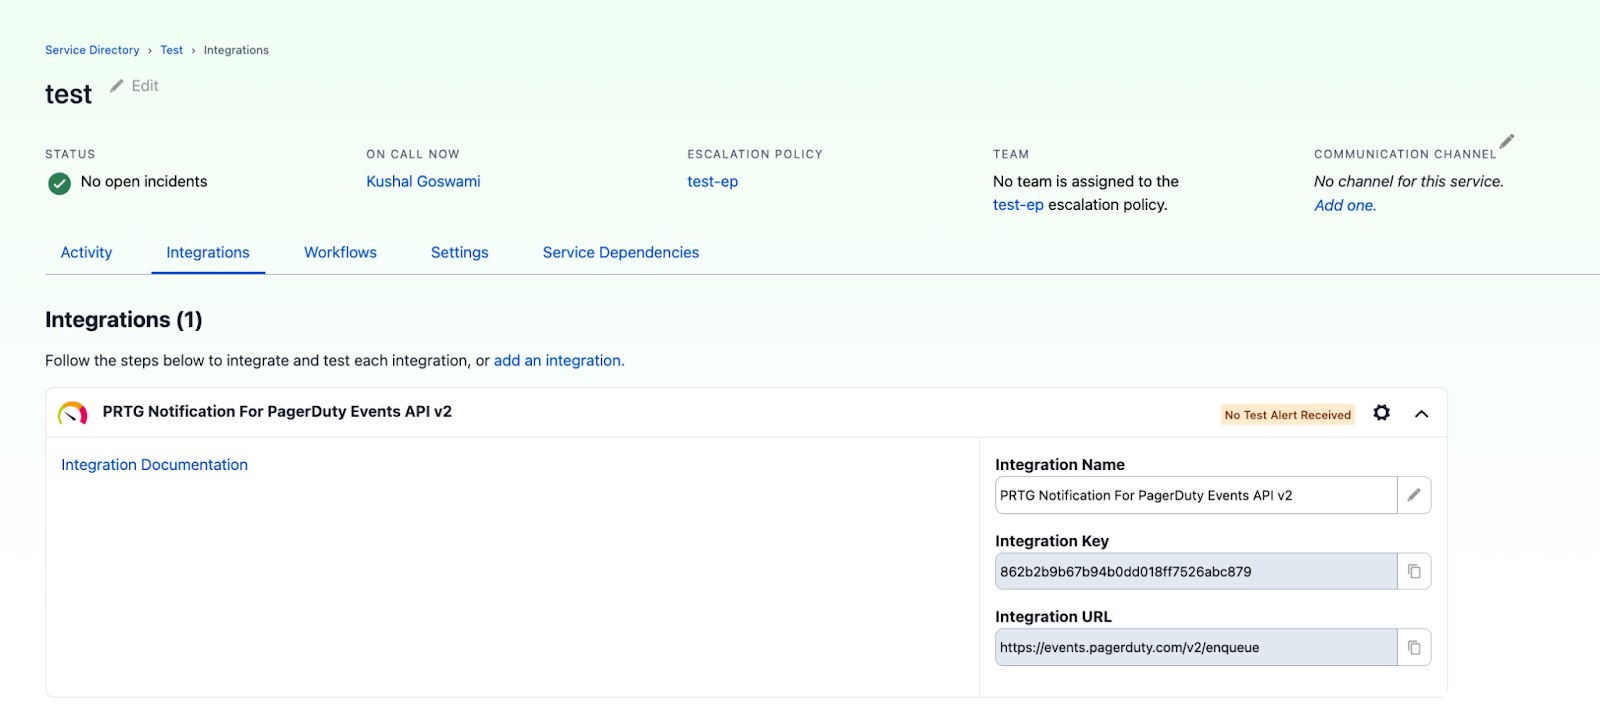Click the 'Integrations (1)' heading

[124, 320]
